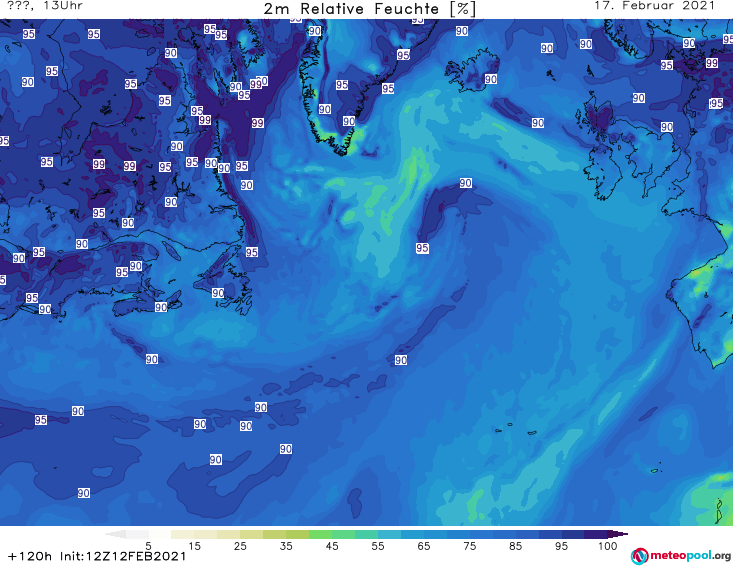Viewport: 733px width, 566px height.
Task: Click the legend value '25'
Action: point(240,546)
